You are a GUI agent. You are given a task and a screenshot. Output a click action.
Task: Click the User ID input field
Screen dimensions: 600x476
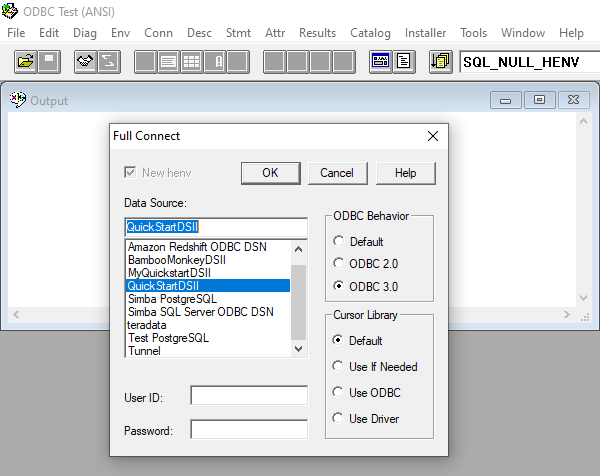coord(249,396)
